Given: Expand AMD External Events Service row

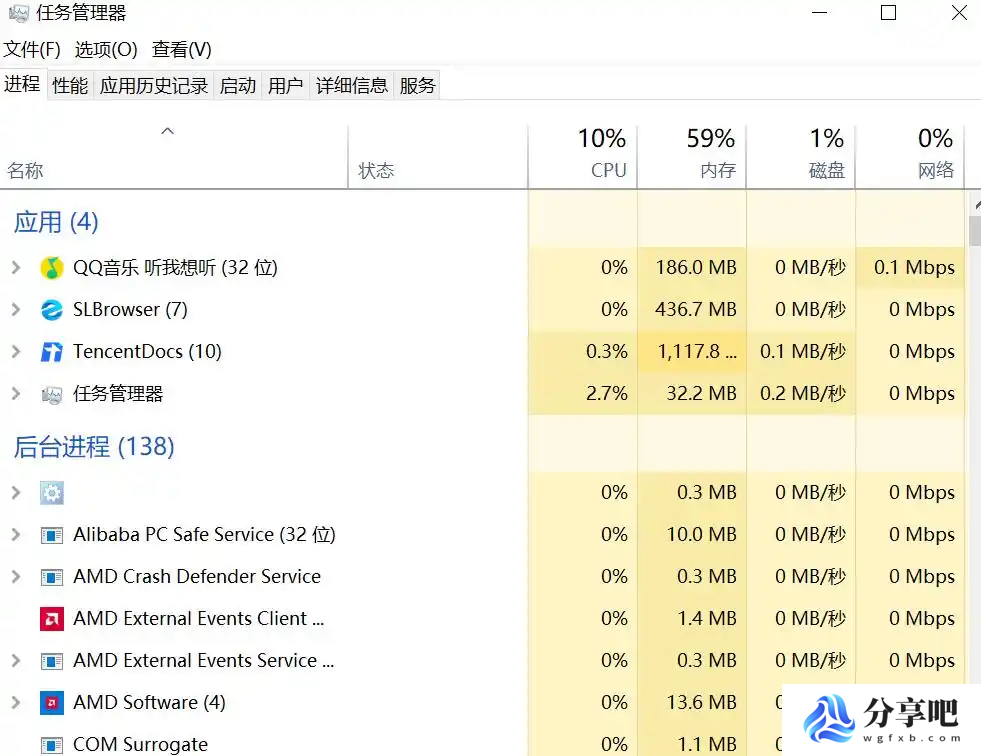Looking at the screenshot, I should tap(16, 661).
